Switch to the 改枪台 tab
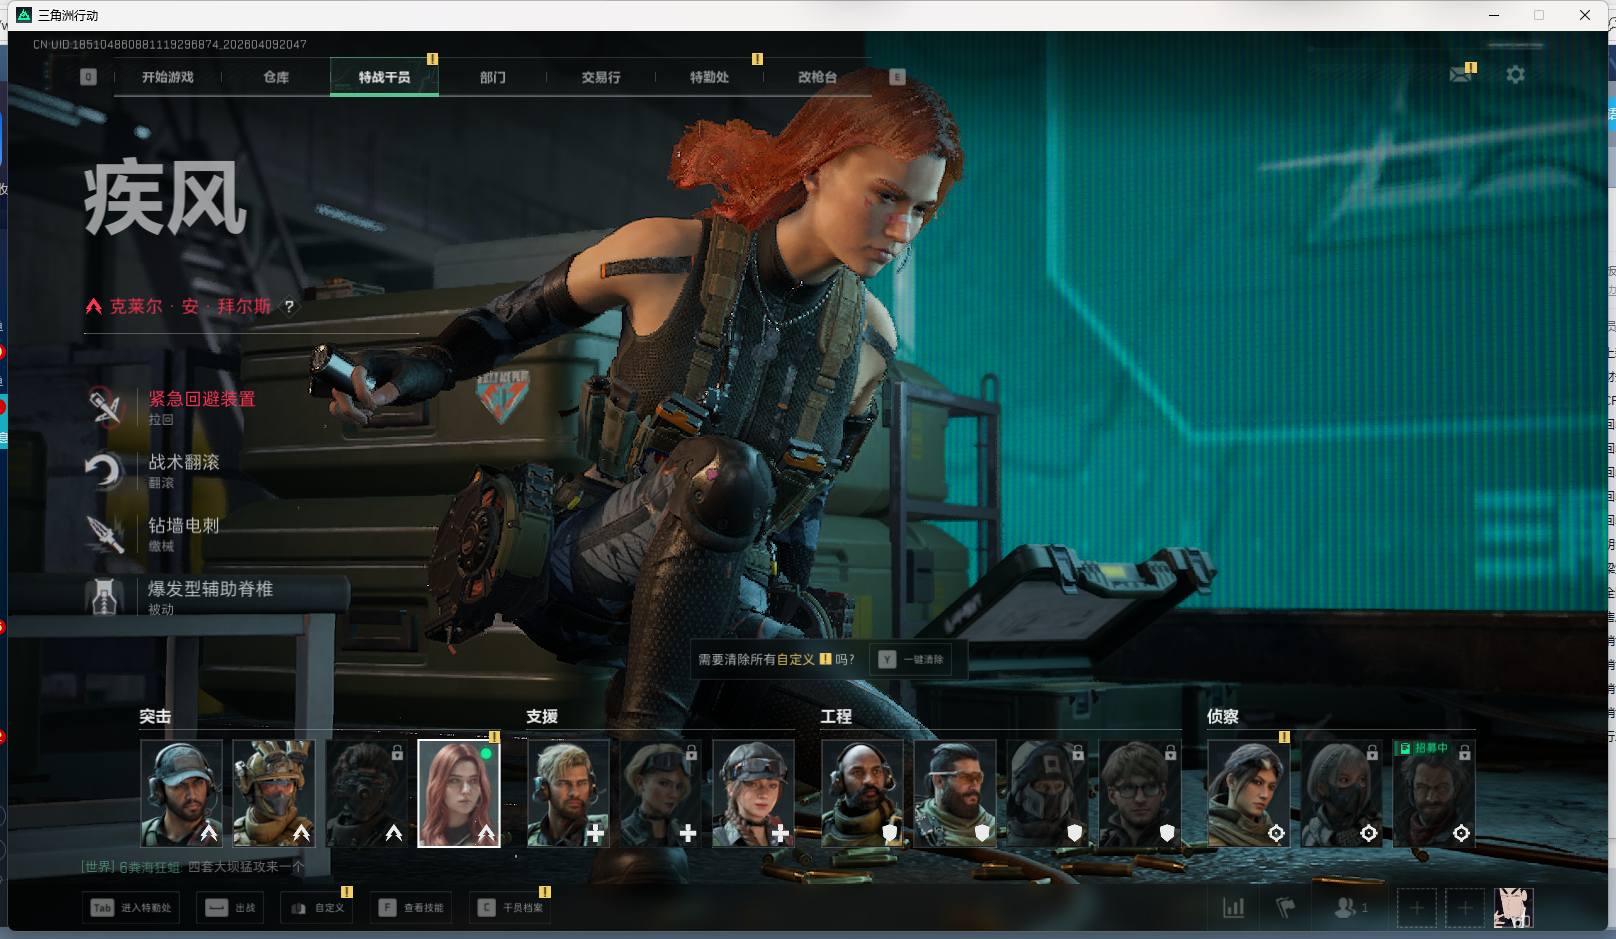This screenshot has width=1616, height=939. [817, 77]
